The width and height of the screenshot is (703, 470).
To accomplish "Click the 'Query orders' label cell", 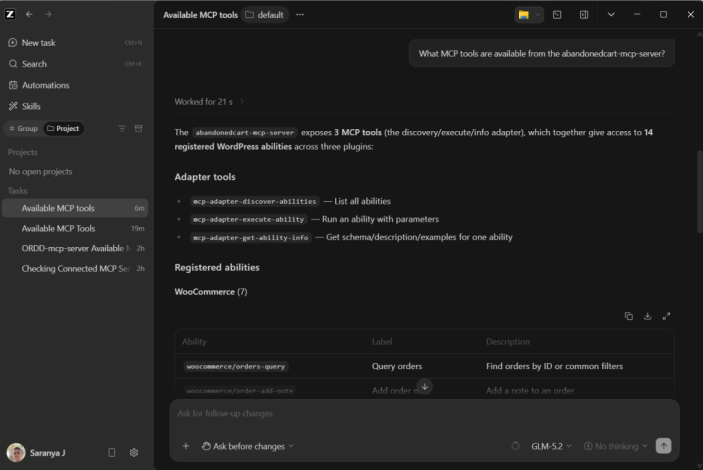I will click(397, 366).
